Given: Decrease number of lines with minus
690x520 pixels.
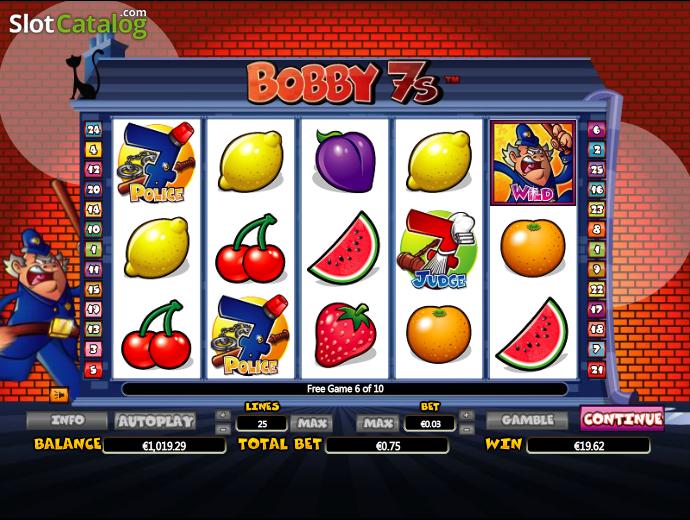Looking at the screenshot, I should [223, 428].
